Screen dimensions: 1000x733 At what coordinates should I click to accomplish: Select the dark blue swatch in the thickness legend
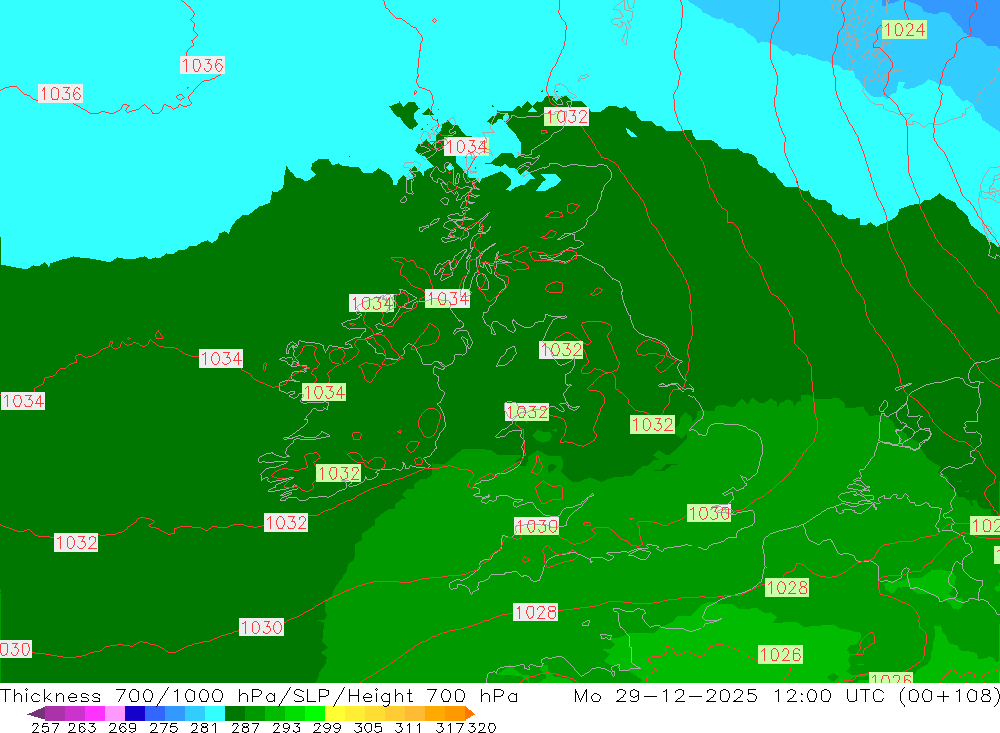(x=135, y=713)
